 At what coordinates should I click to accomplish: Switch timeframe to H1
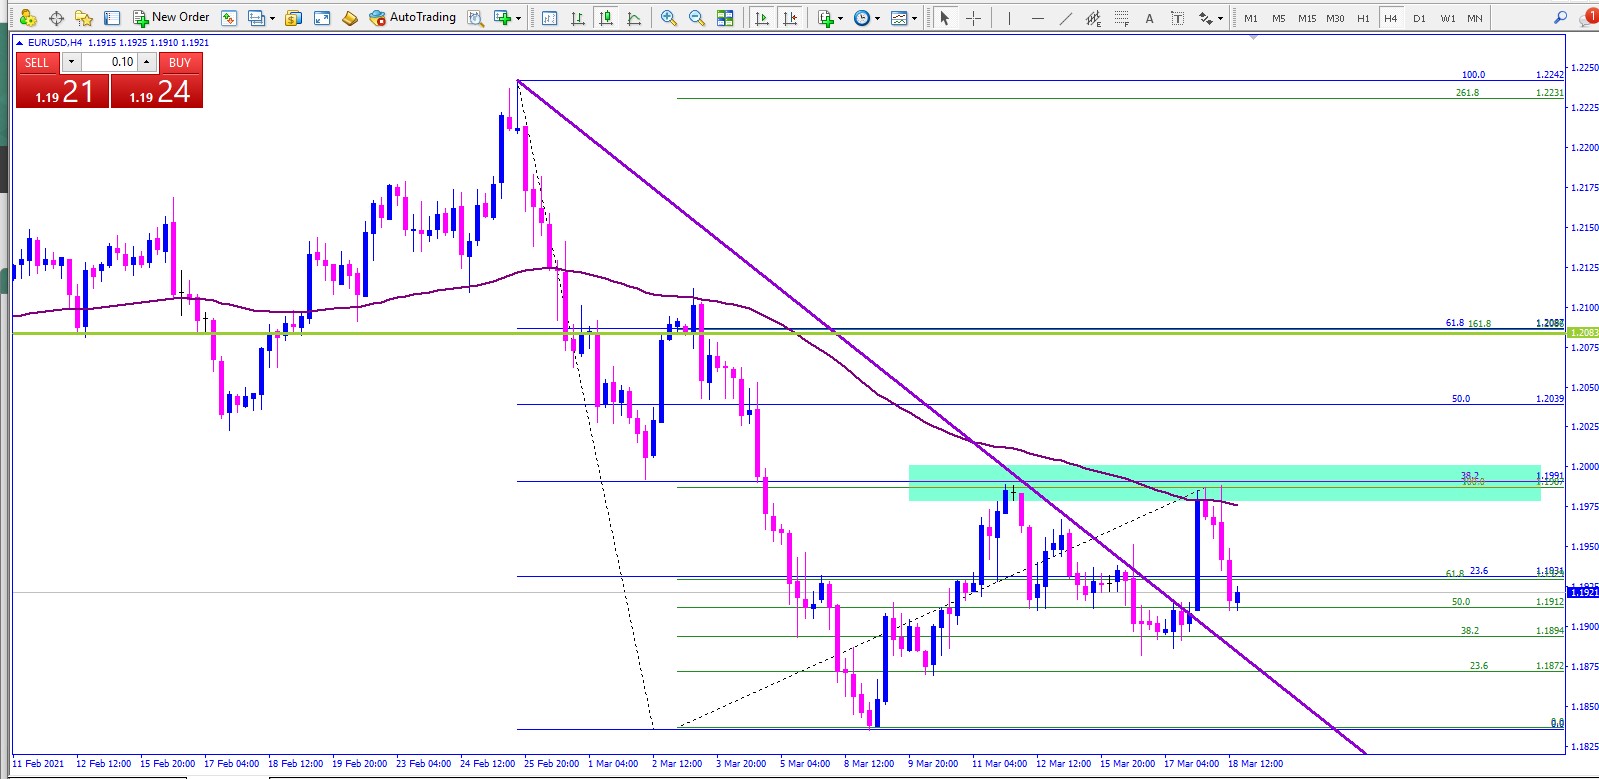point(1363,18)
